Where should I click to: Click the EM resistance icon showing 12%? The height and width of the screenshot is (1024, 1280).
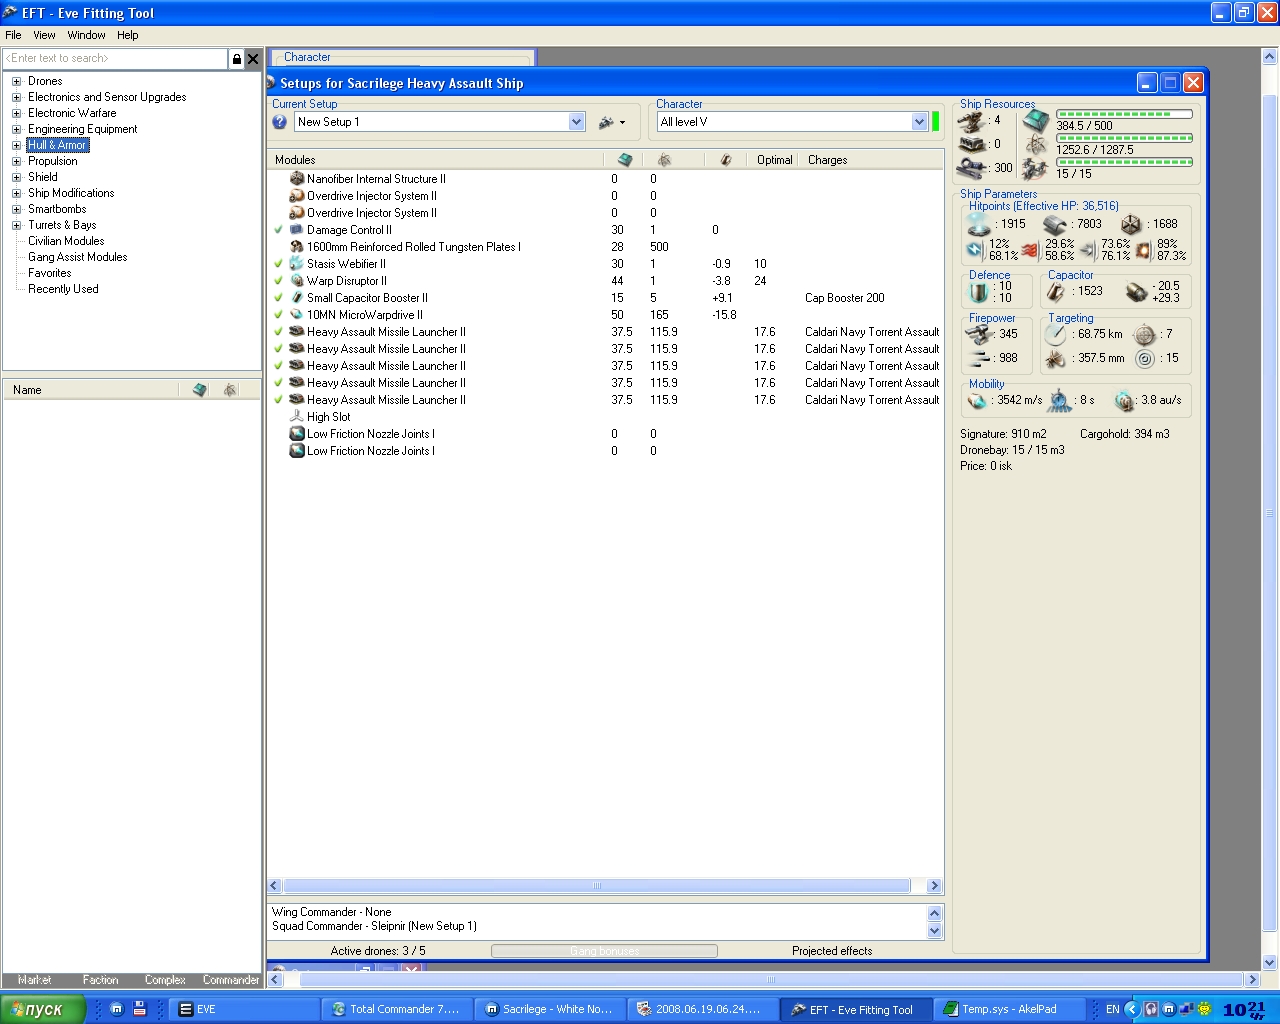pos(975,249)
